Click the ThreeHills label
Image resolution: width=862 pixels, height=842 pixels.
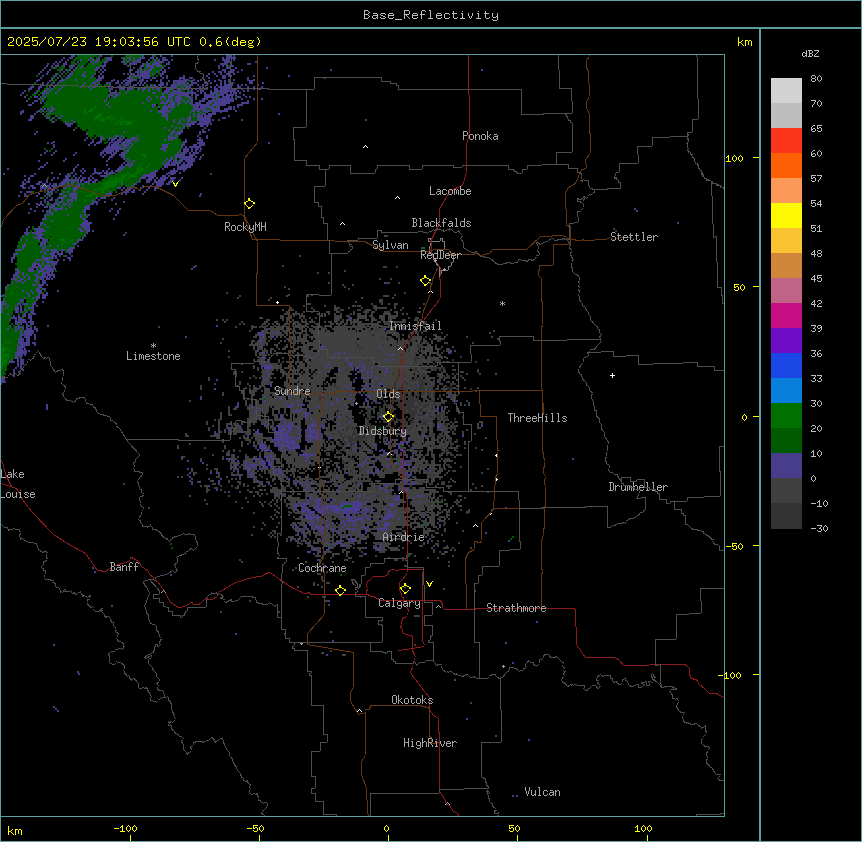[x=537, y=418]
